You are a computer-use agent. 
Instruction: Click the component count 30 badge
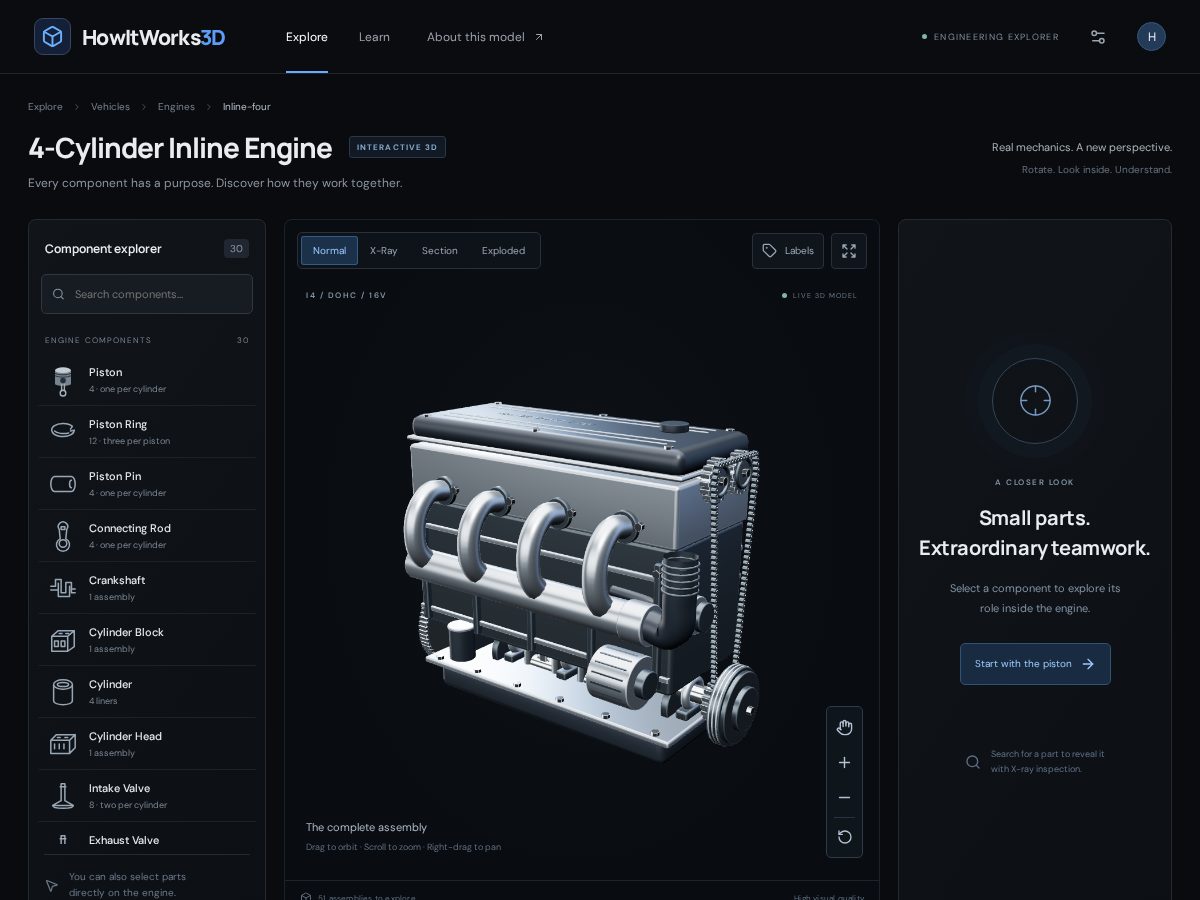pyautogui.click(x=236, y=249)
